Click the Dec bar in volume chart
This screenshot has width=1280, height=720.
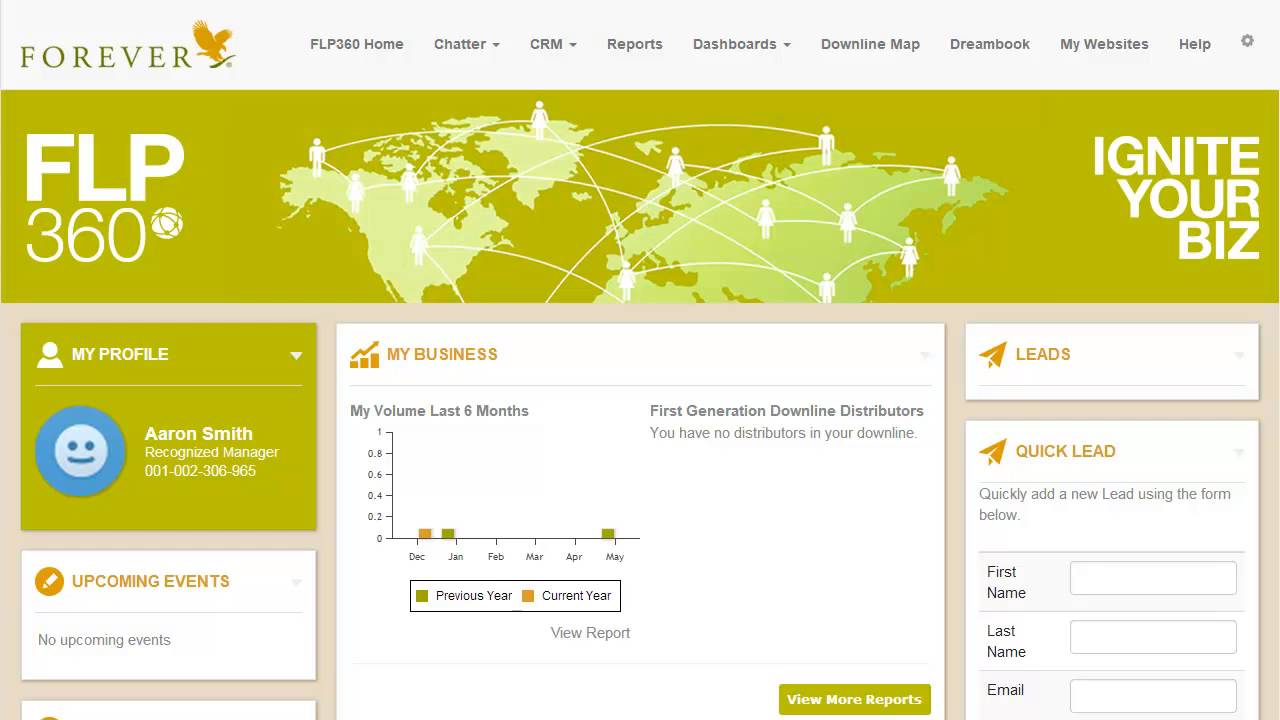tap(425, 533)
